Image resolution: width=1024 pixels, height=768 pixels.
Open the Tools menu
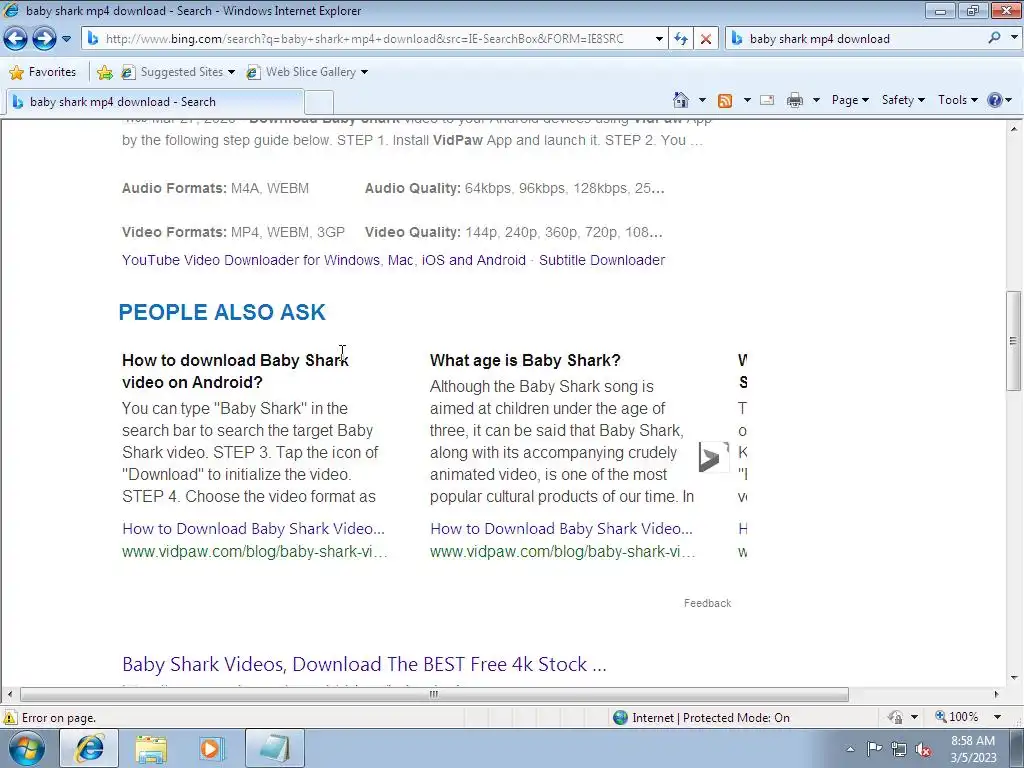(x=957, y=100)
